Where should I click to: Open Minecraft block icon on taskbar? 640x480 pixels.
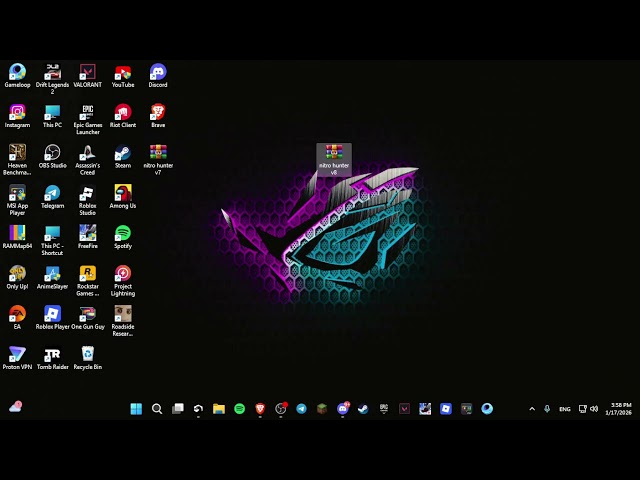(322, 409)
